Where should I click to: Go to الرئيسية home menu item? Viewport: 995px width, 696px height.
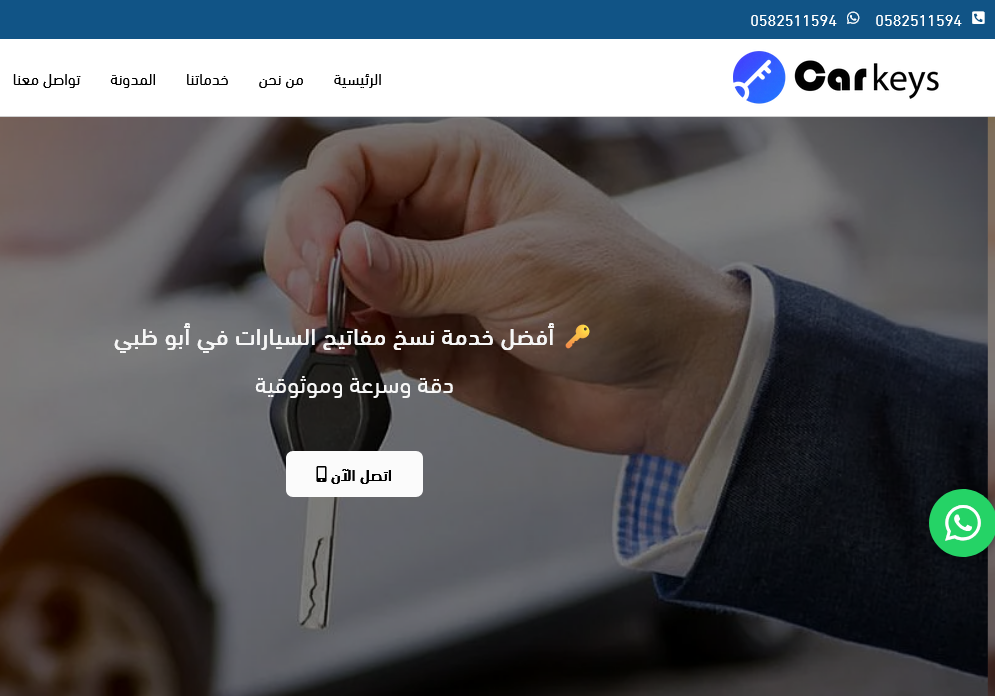tap(357, 80)
